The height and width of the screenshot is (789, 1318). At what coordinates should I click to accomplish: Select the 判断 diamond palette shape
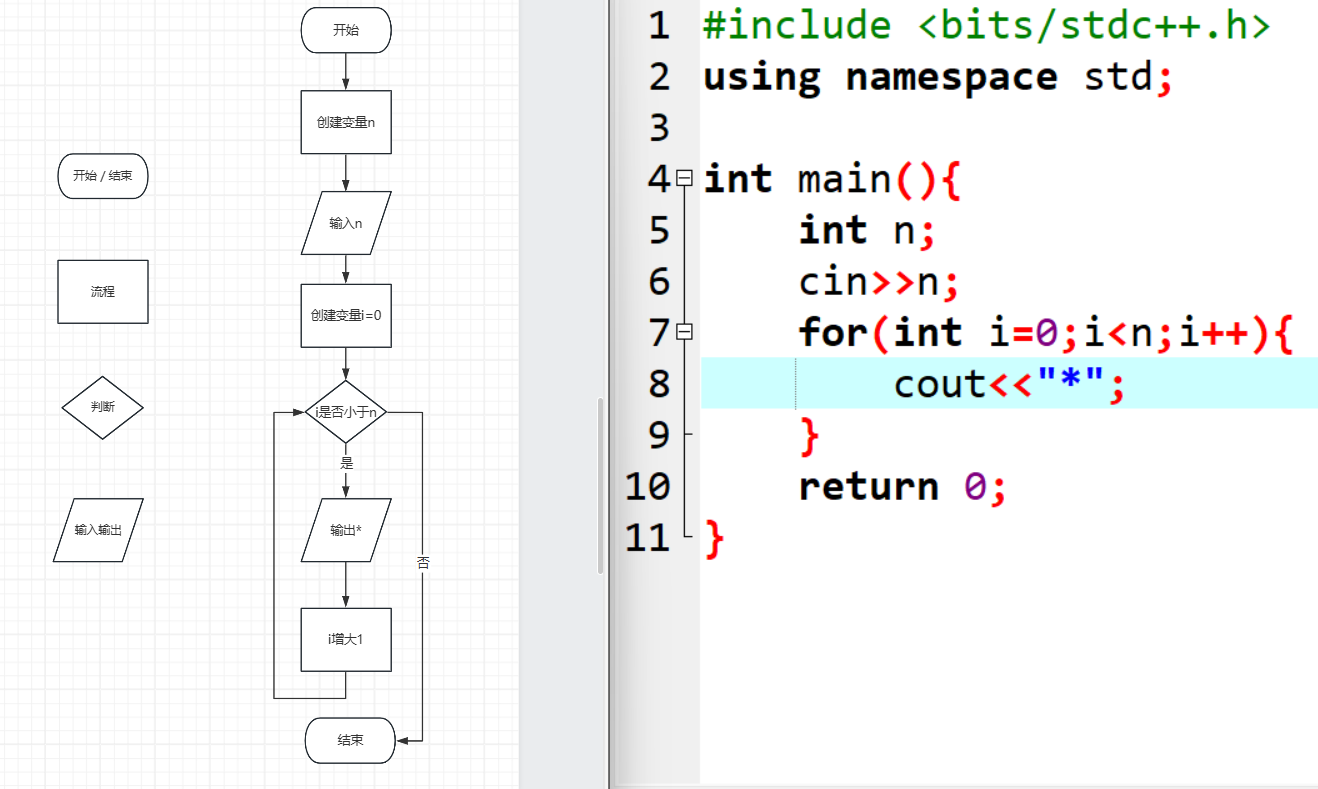[102, 408]
